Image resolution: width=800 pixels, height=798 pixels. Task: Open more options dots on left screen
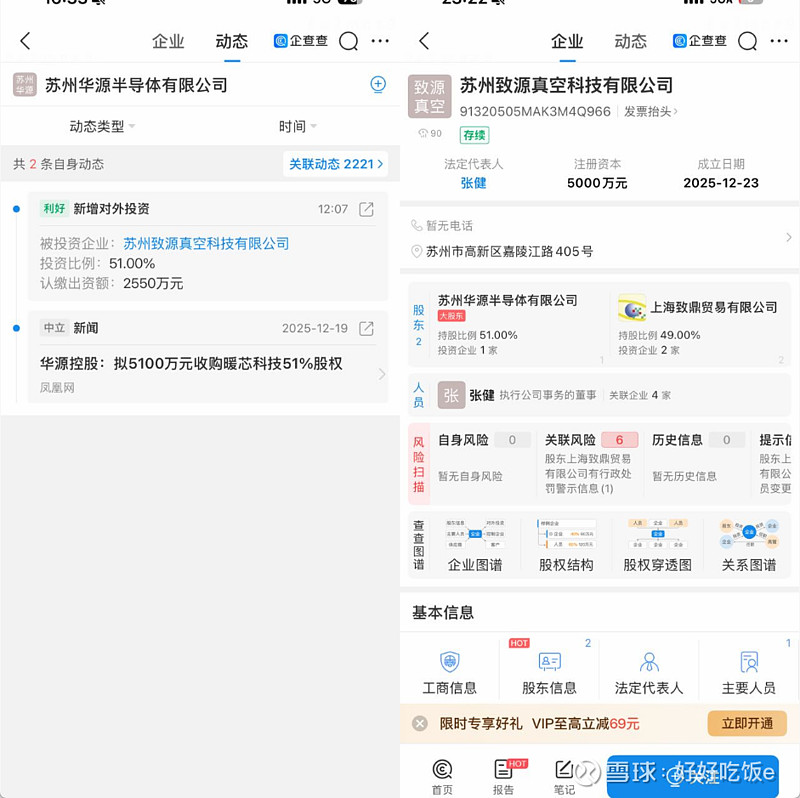tap(380, 41)
